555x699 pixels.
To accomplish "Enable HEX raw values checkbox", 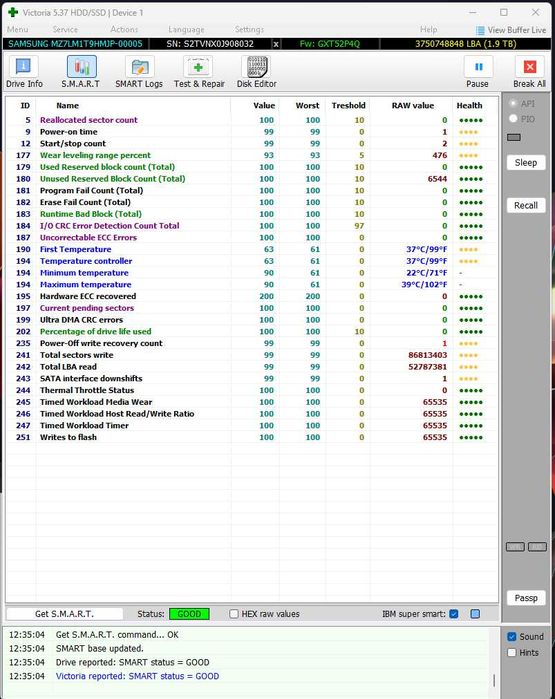I will [x=234, y=614].
